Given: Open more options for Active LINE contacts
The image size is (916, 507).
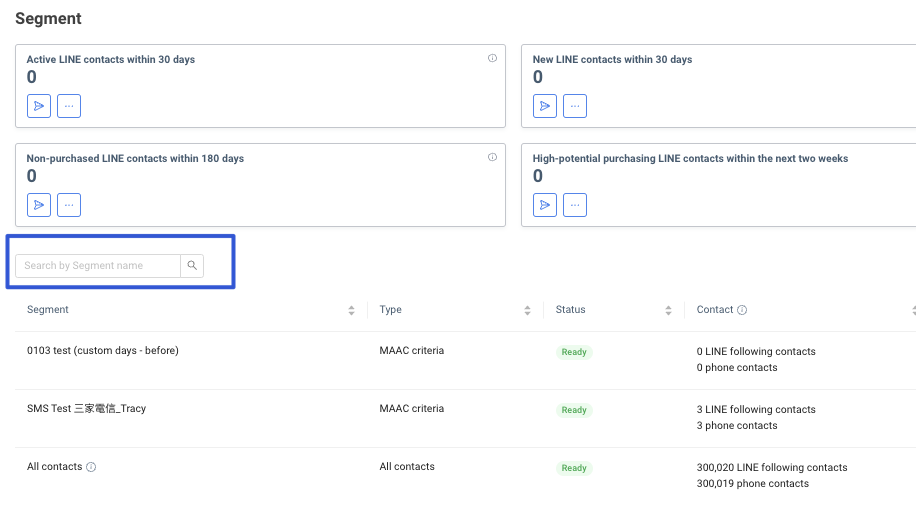Looking at the screenshot, I should [x=69, y=106].
